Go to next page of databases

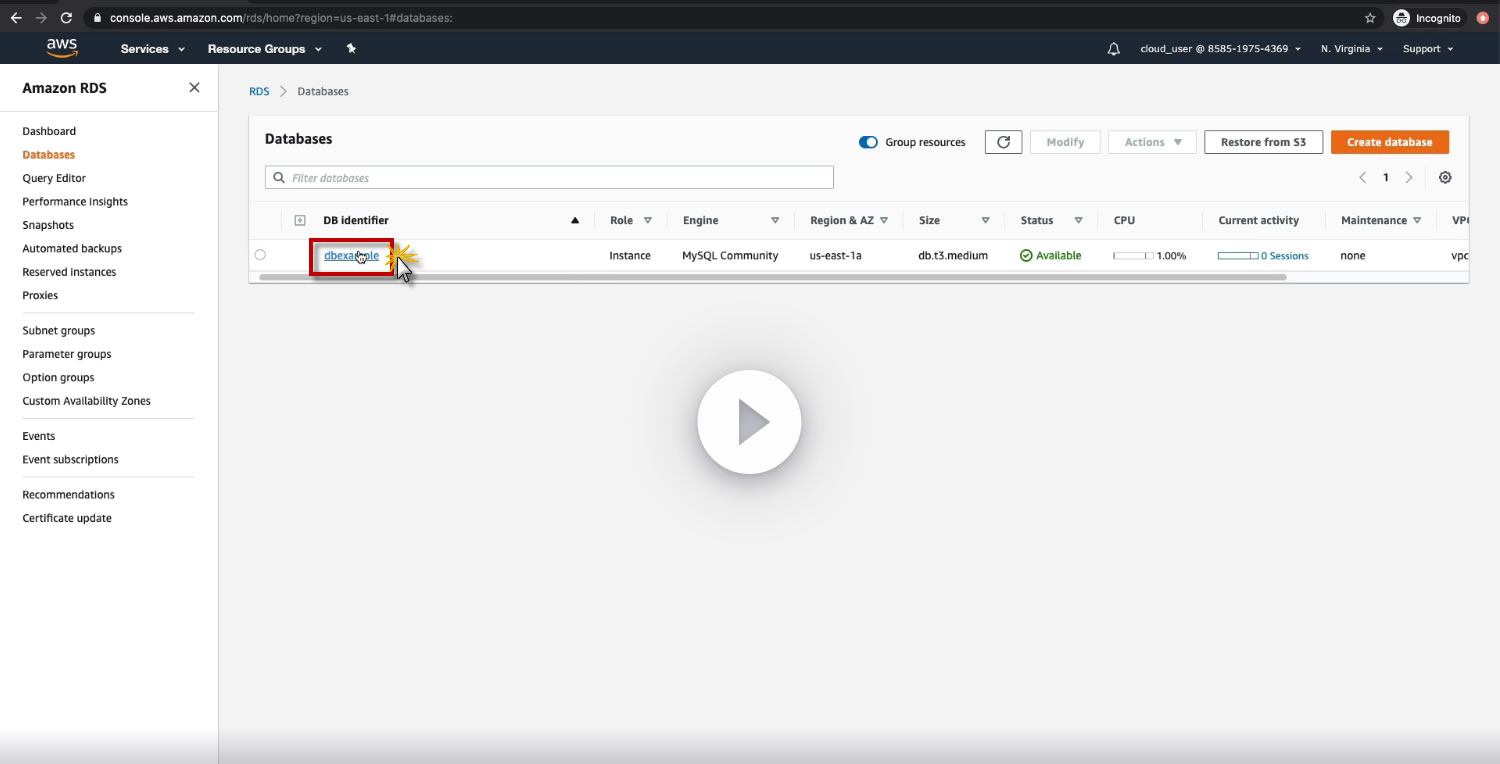pyautogui.click(x=1409, y=178)
